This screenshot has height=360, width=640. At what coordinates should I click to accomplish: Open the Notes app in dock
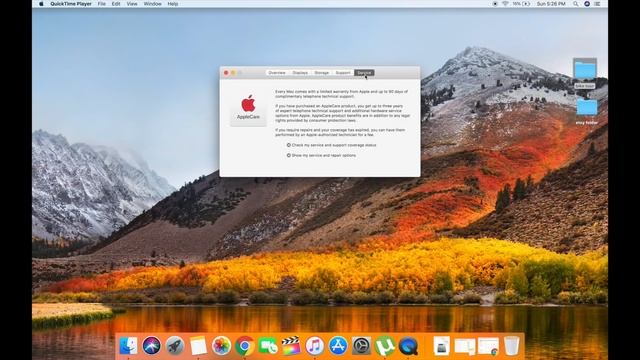tap(198, 346)
